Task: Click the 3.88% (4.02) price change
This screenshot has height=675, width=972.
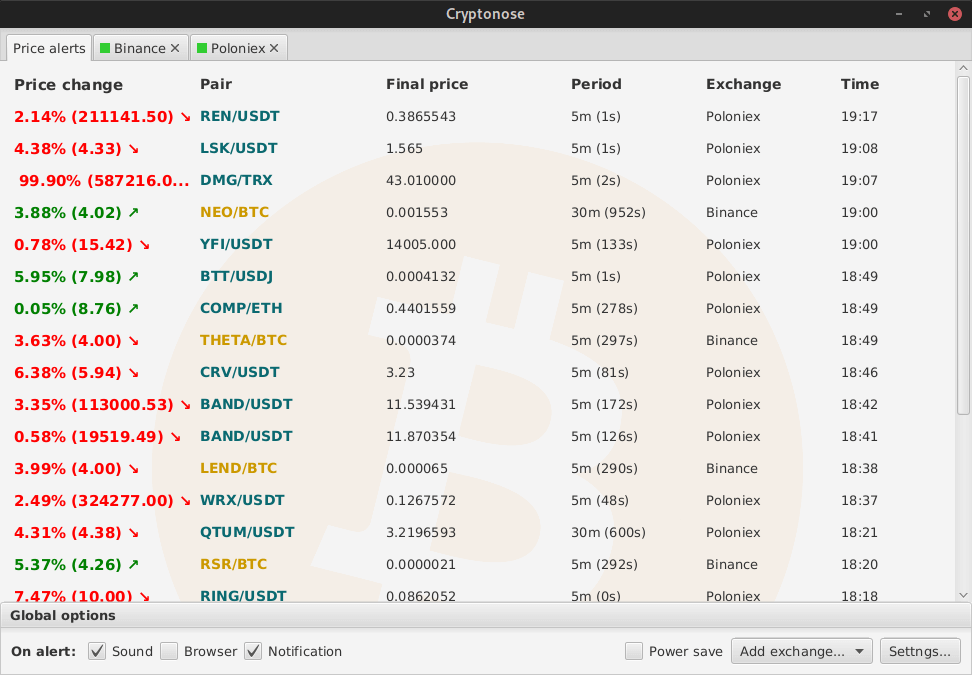Action: tap(68, 213)
